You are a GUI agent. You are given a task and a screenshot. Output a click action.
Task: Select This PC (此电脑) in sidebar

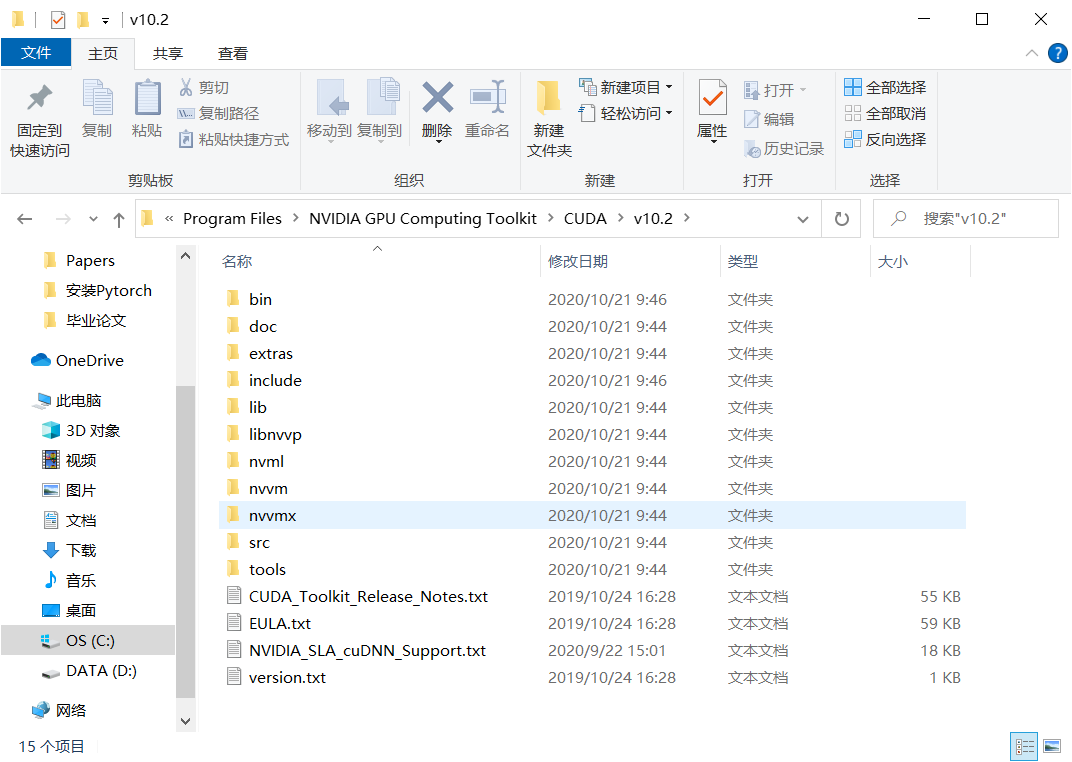coord(67,400)
